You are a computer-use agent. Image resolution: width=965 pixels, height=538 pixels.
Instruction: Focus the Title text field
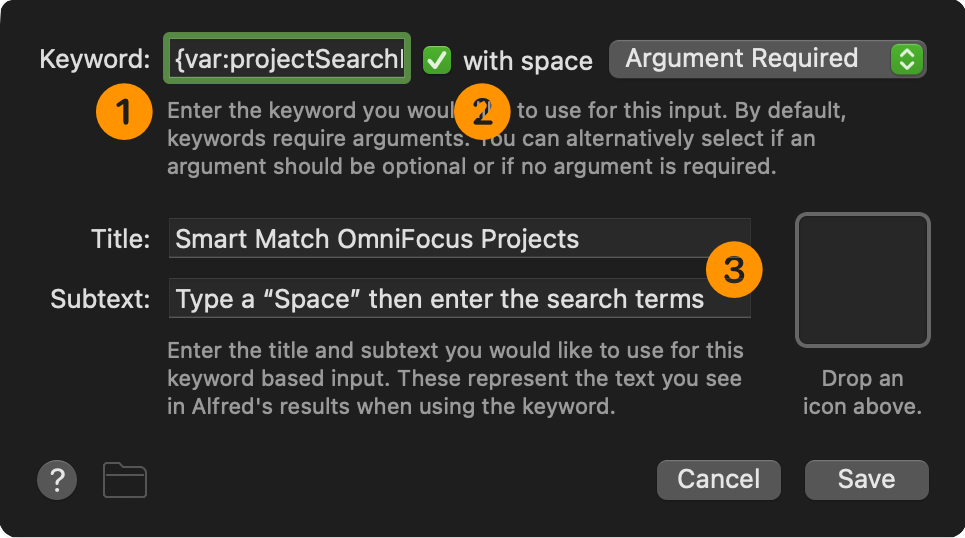(460, 238)
